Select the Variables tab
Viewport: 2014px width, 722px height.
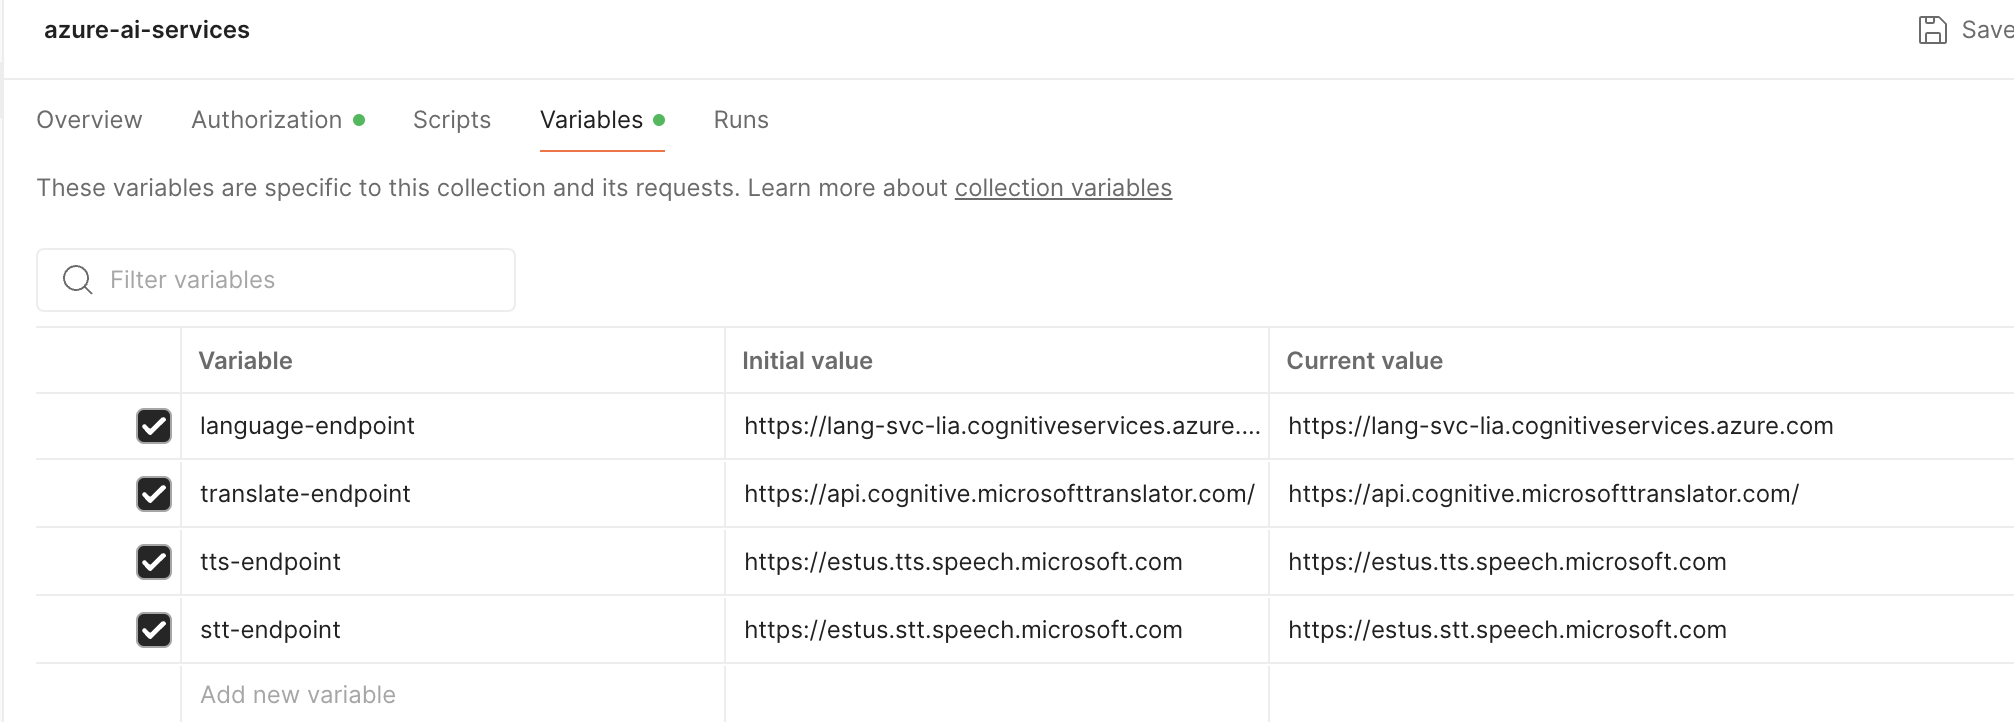591,120
